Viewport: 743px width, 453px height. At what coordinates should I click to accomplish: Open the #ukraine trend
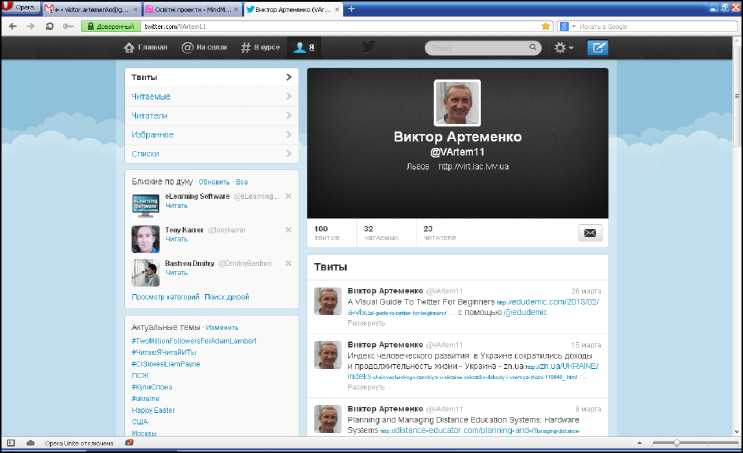point(145,399)
